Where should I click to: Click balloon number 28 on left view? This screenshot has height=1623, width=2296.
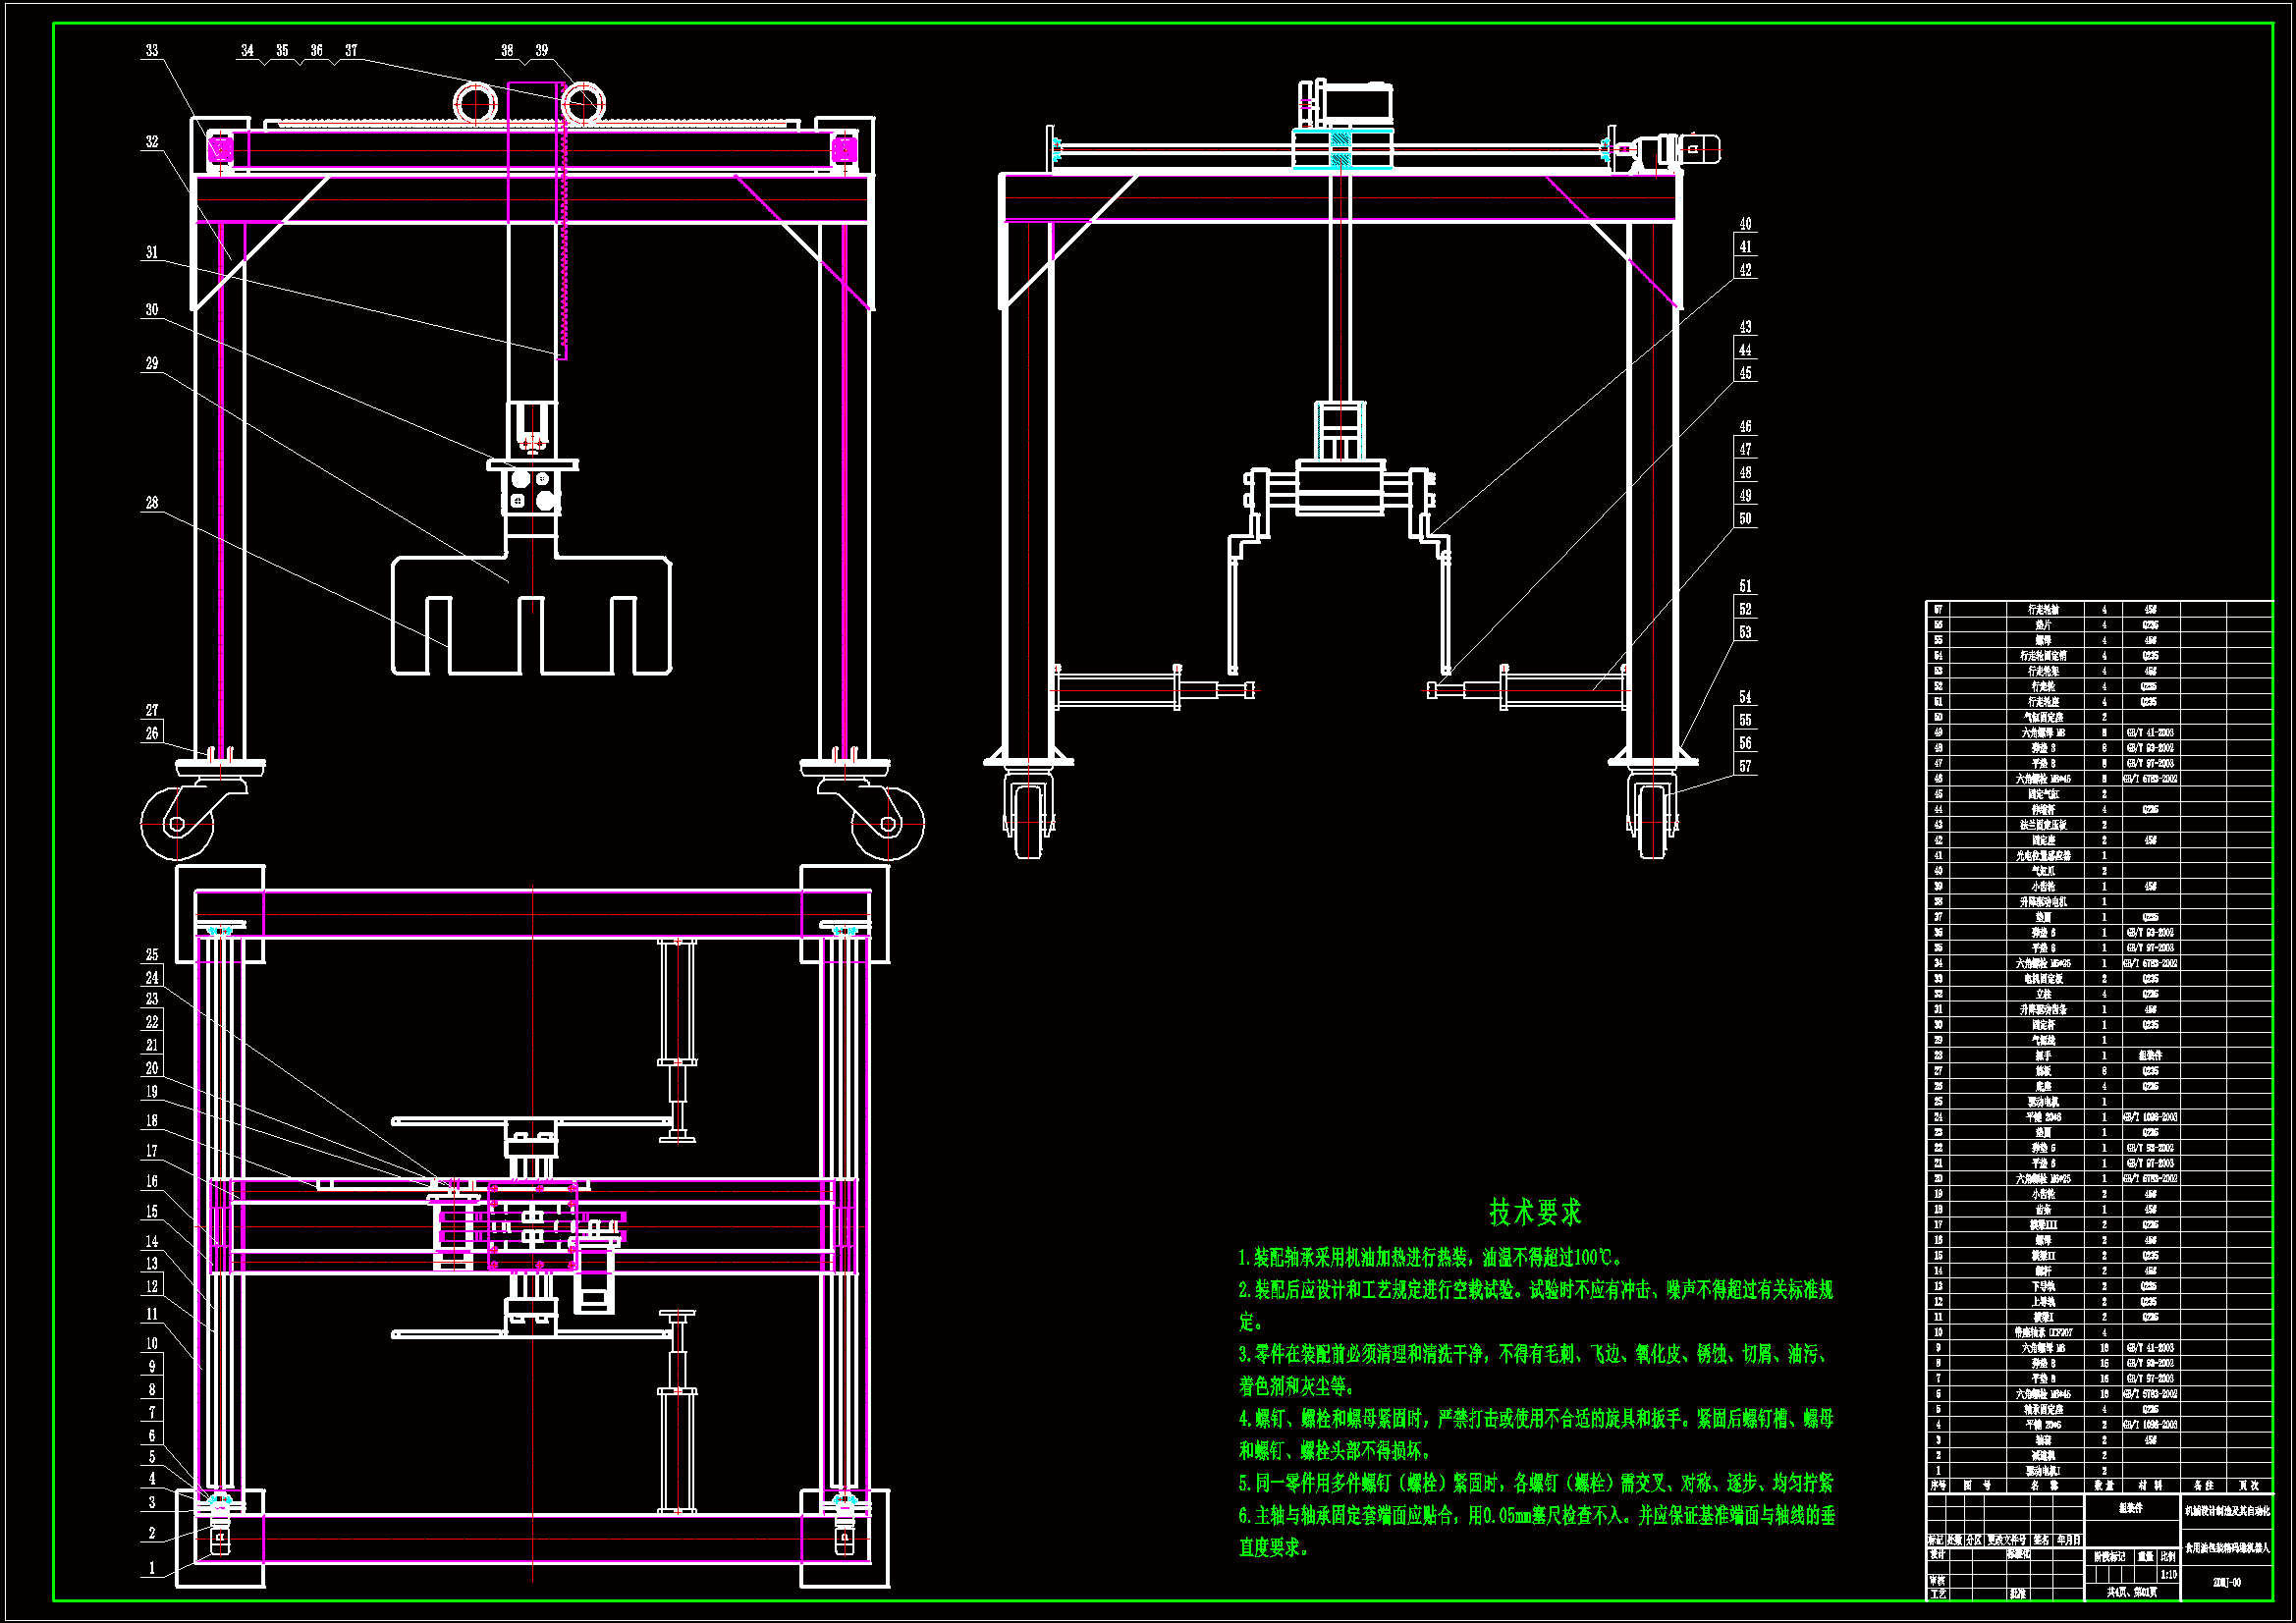(152, 503)
